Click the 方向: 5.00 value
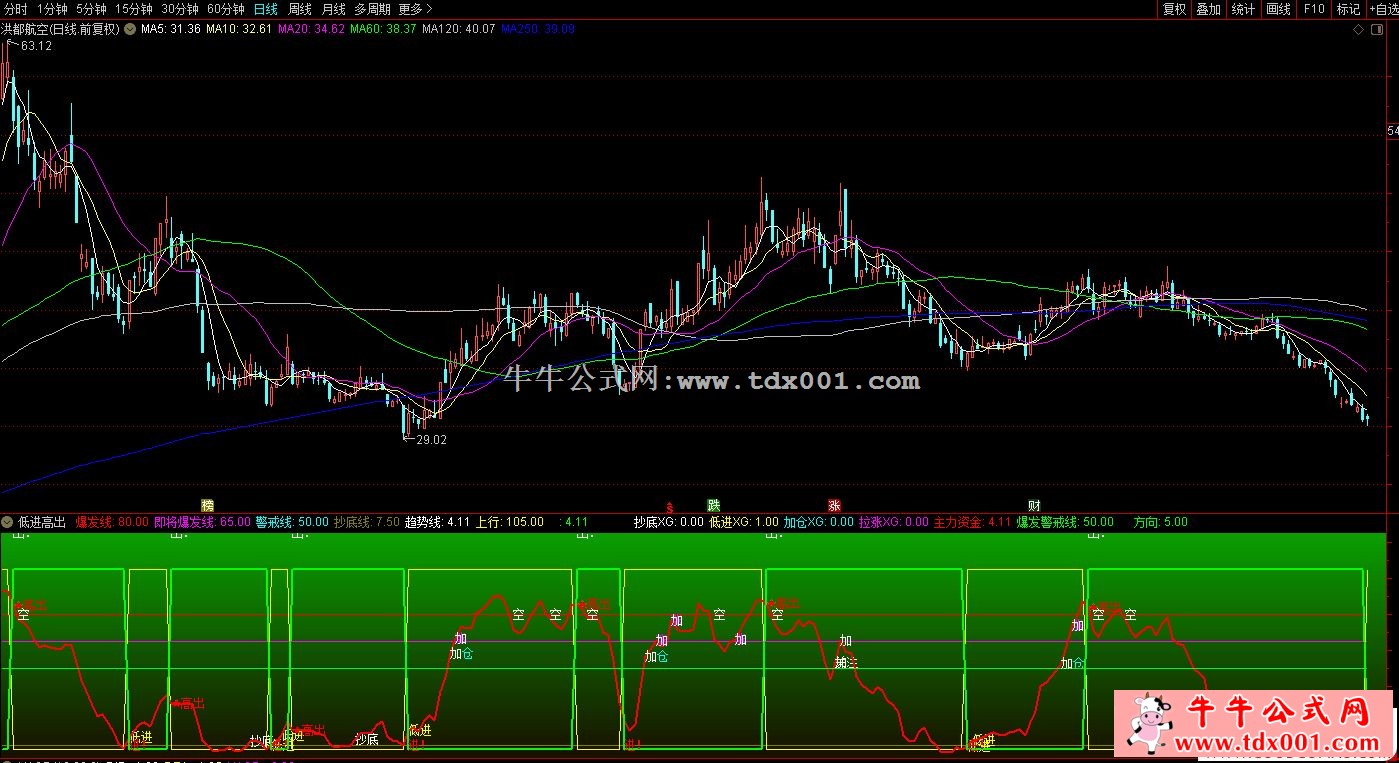This screenshot has width=1399, height=763. pyautogui.click(x=1160, y=522)
